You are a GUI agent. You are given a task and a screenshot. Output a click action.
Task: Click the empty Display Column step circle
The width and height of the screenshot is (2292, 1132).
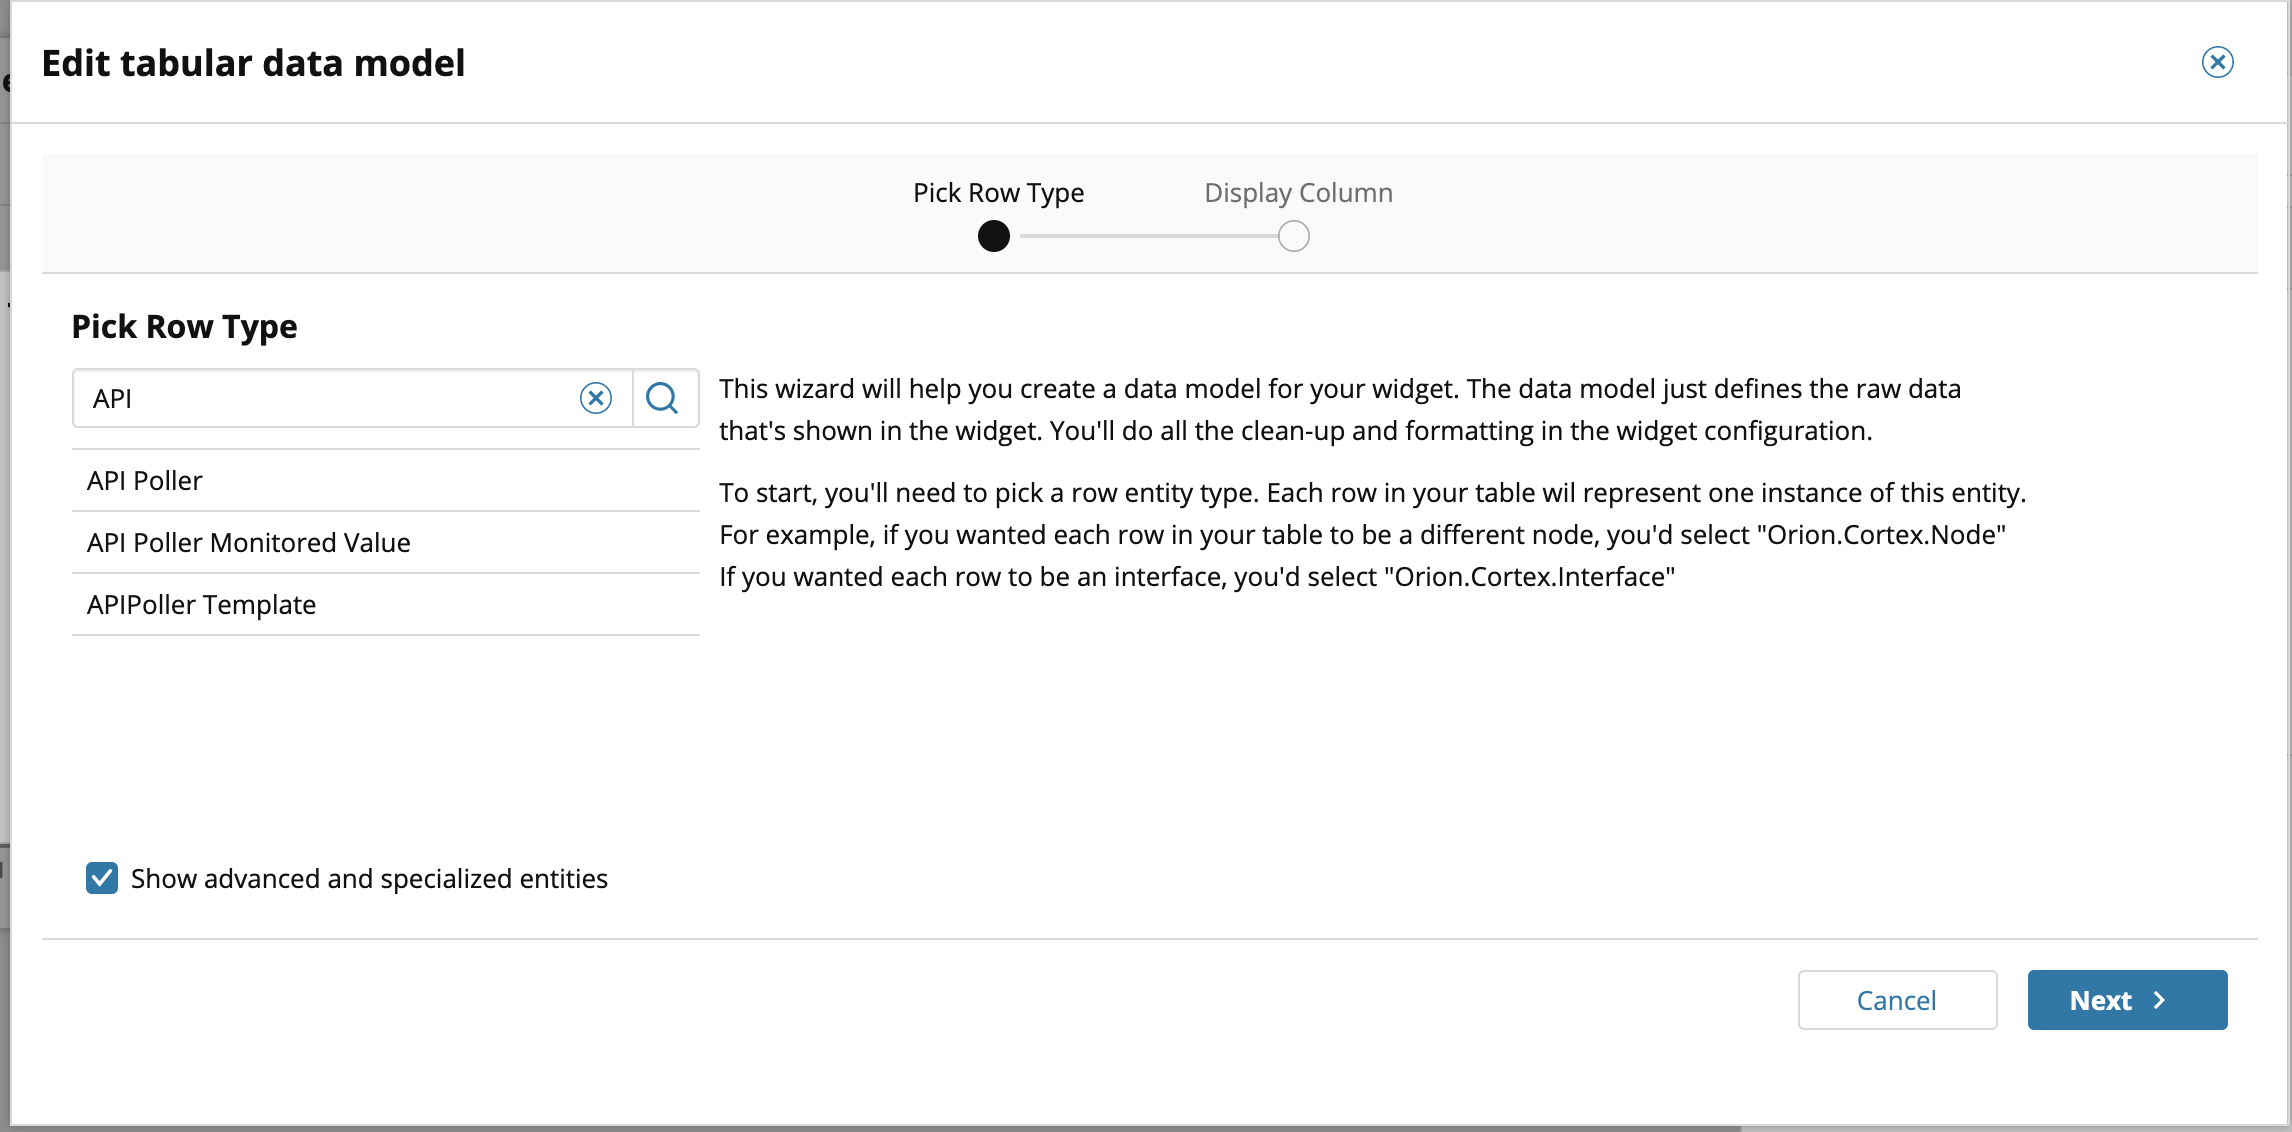click(1293, 237)
